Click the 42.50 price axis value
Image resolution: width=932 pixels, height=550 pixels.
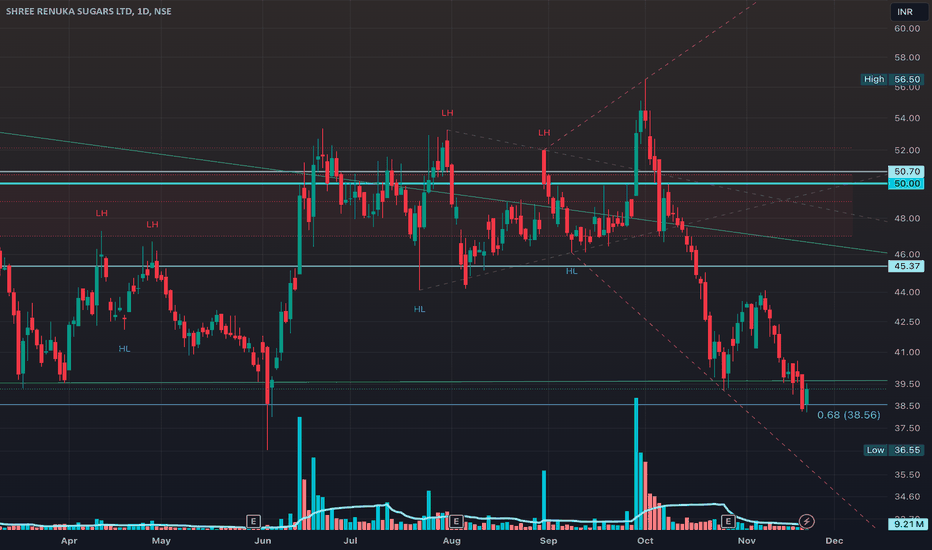pos(907,322)
